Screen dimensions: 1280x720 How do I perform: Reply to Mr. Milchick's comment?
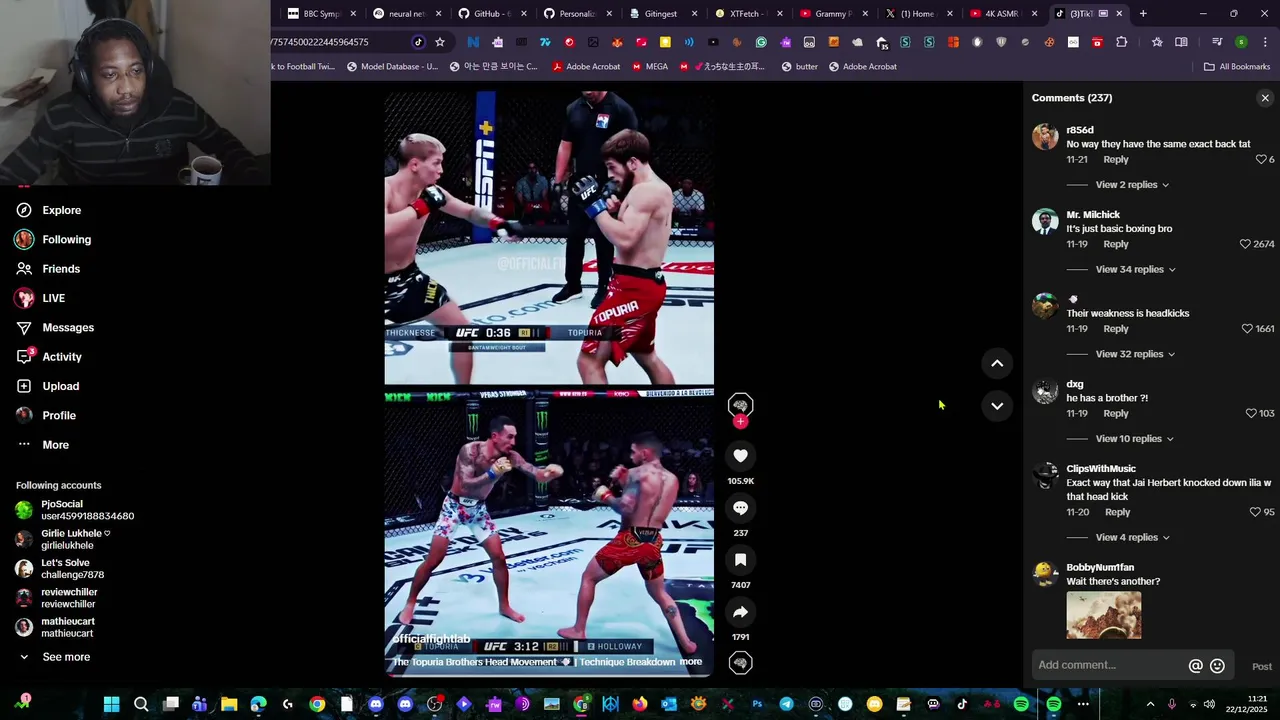[1116, 244]
